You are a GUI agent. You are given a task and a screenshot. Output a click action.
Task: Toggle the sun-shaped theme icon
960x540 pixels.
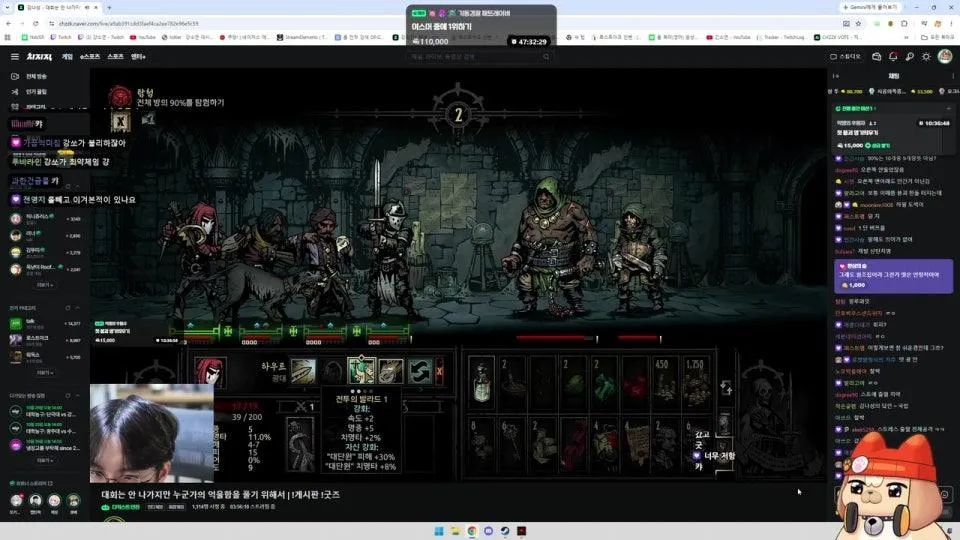pyautogui.click(x=926, y=56)
